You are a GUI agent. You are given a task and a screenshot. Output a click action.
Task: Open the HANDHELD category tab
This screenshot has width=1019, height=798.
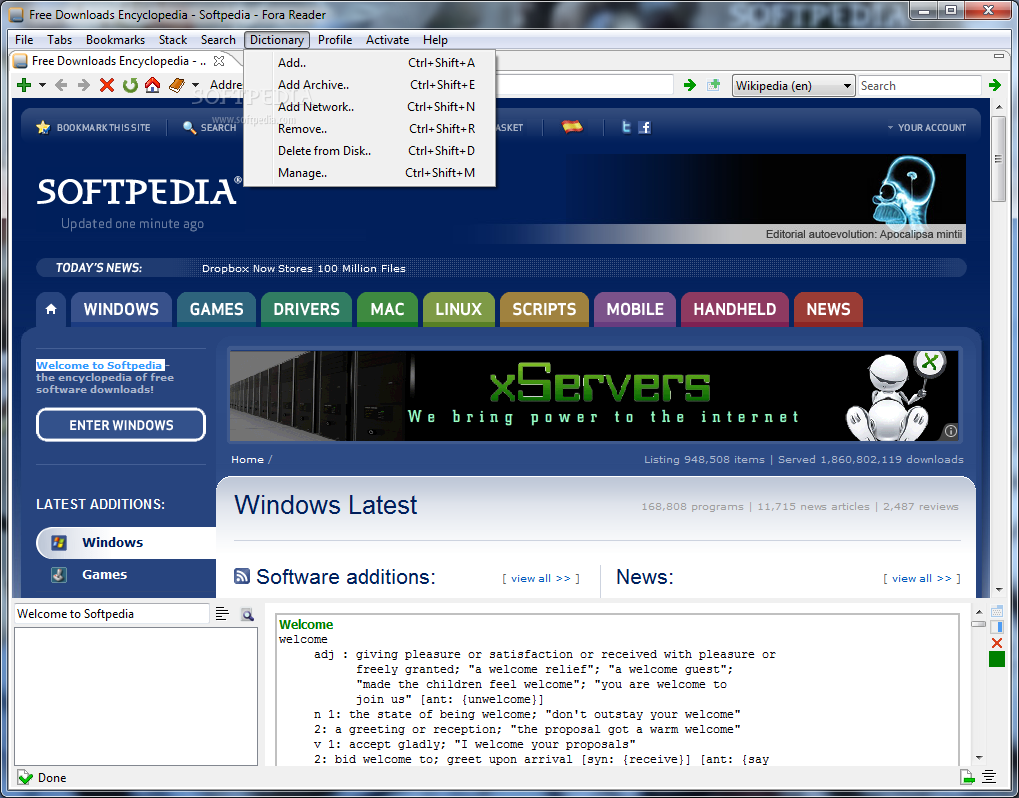pyautogui.click(x=734, y=309)
